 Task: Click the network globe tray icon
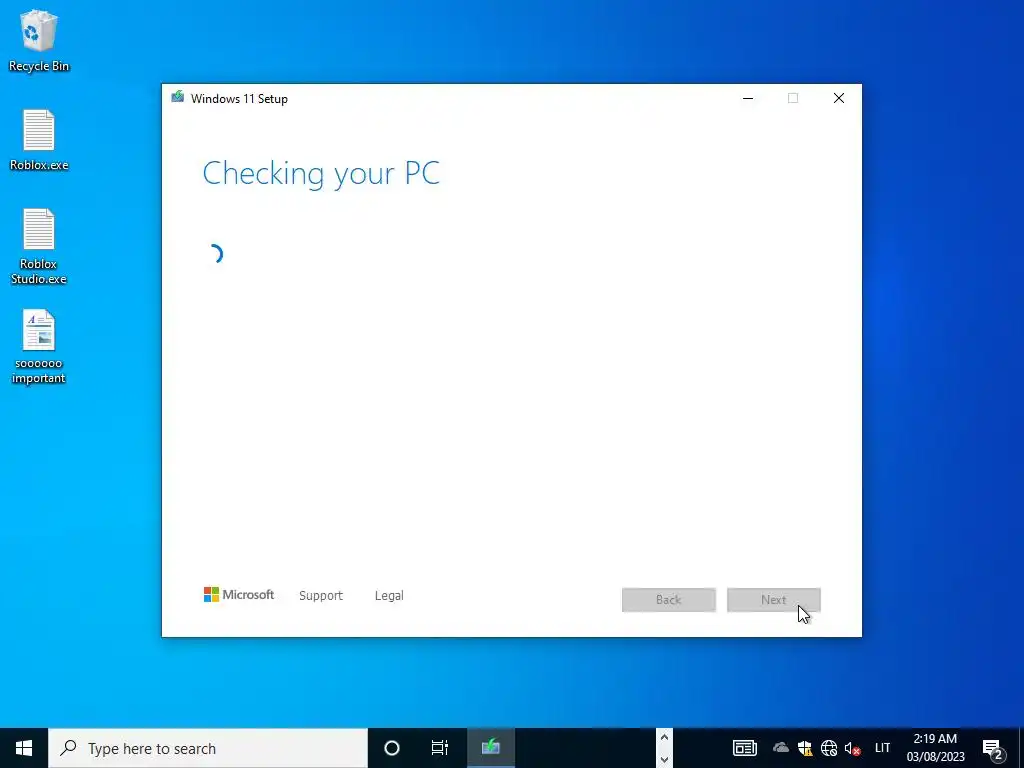tap(829, 748)
